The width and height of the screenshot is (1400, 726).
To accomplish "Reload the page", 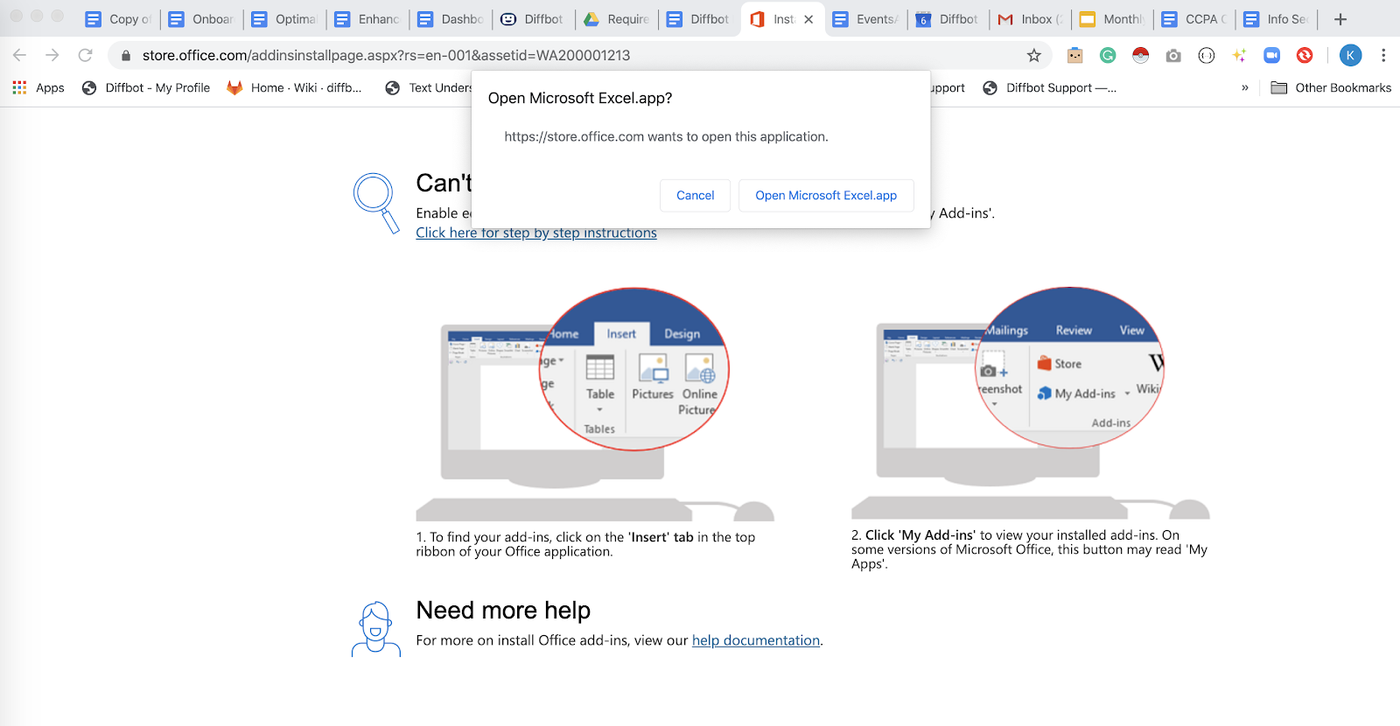I will pos(85,56).
